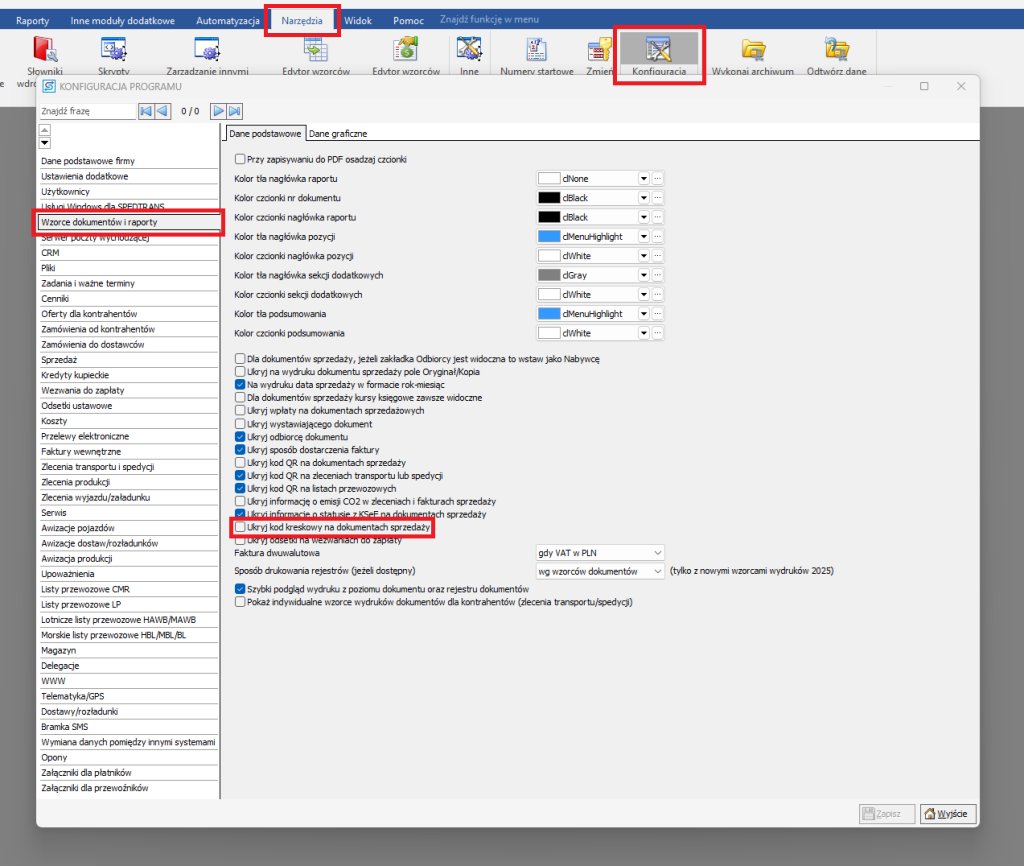Tick Przy zapisywaniu do PDF osadzaj czcionki
Image resolution: width=1024 pixels, height=866 pixels.
click(x=240, y=159)
